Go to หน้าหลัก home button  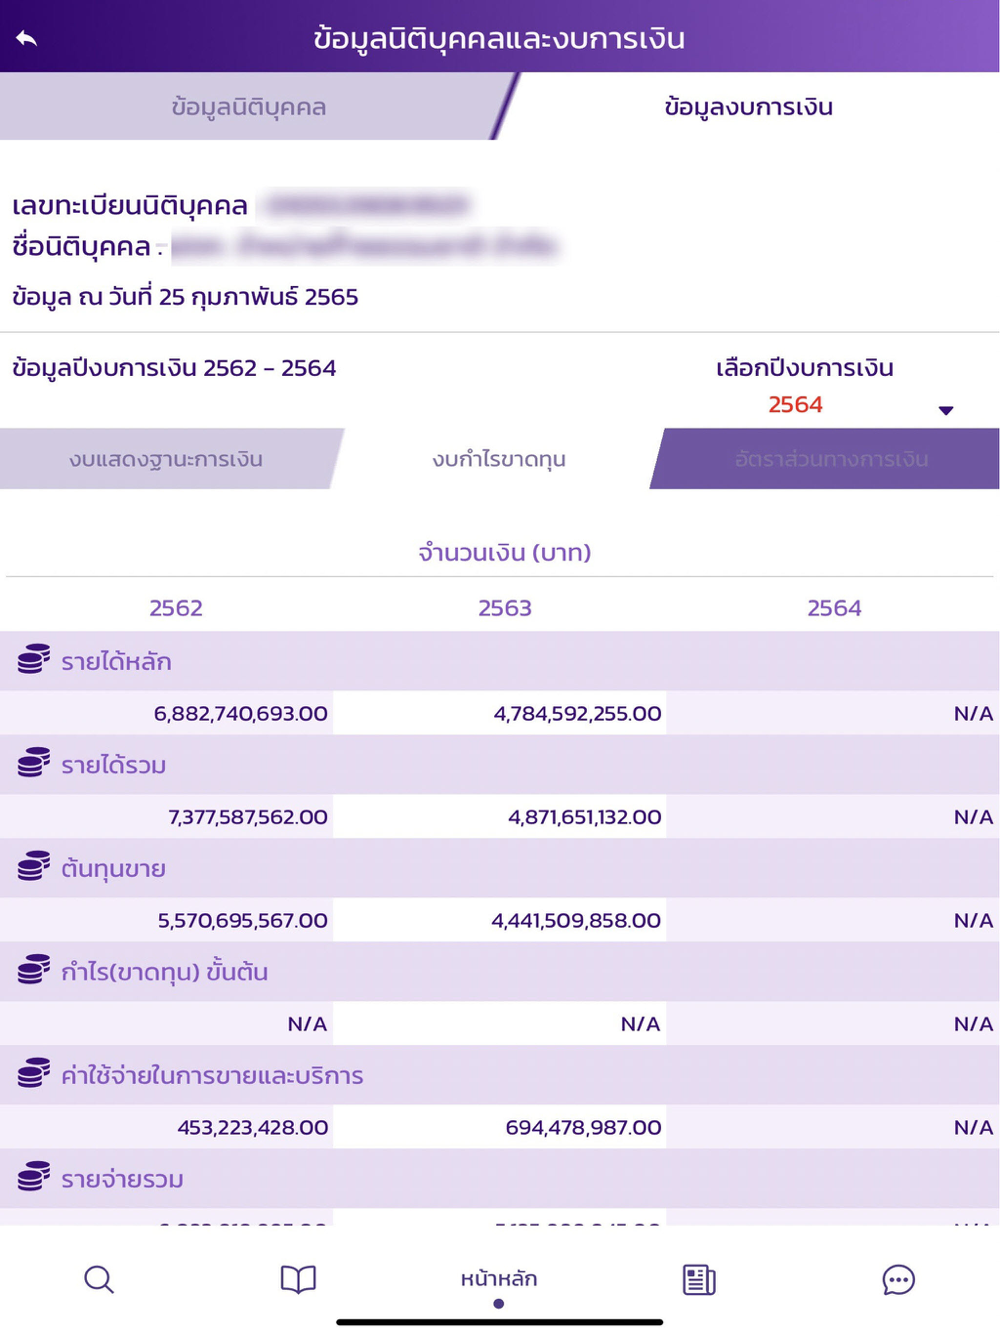click(x=498, y=1279)
